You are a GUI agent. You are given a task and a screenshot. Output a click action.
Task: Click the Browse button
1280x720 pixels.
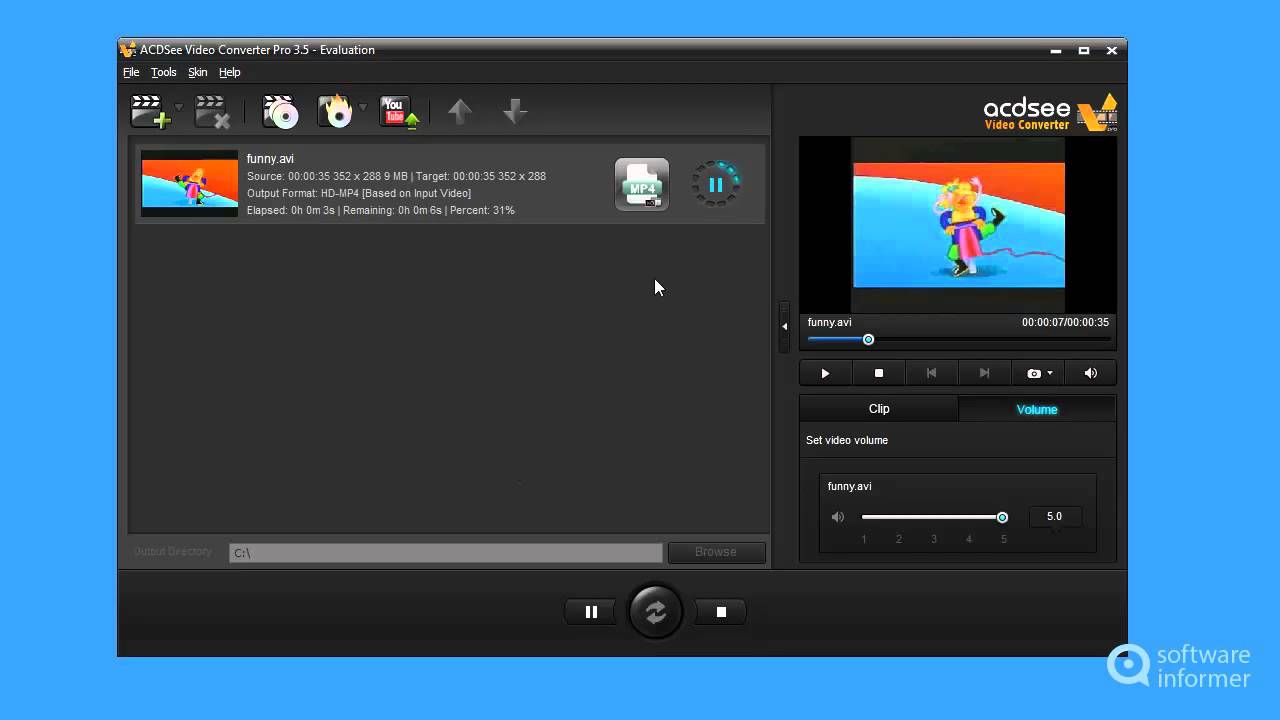pos(716,552)
